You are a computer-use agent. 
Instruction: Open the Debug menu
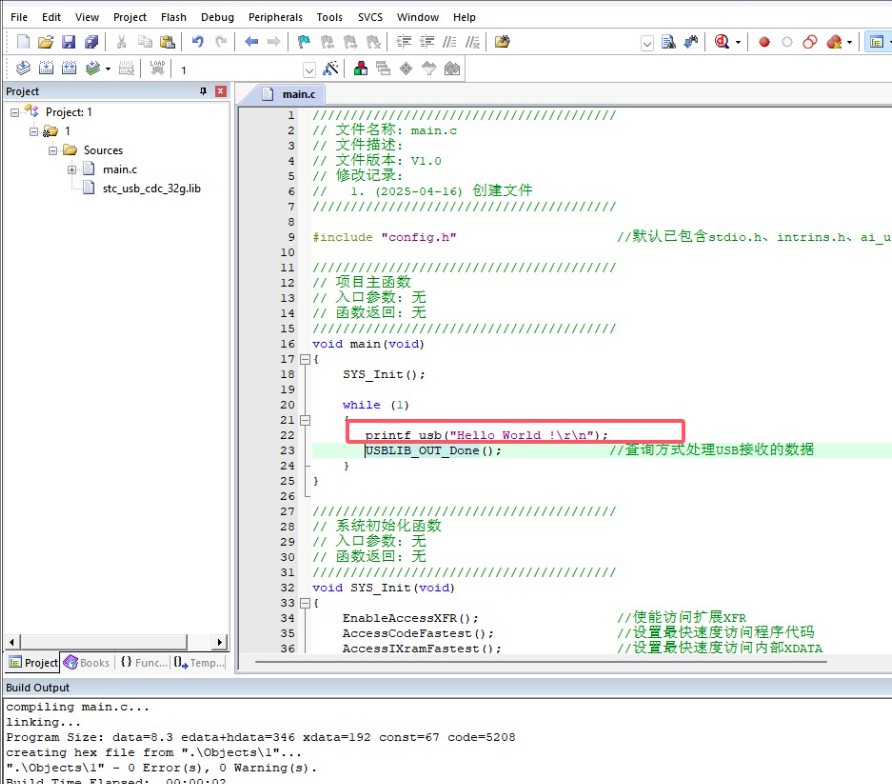(217, 17)
